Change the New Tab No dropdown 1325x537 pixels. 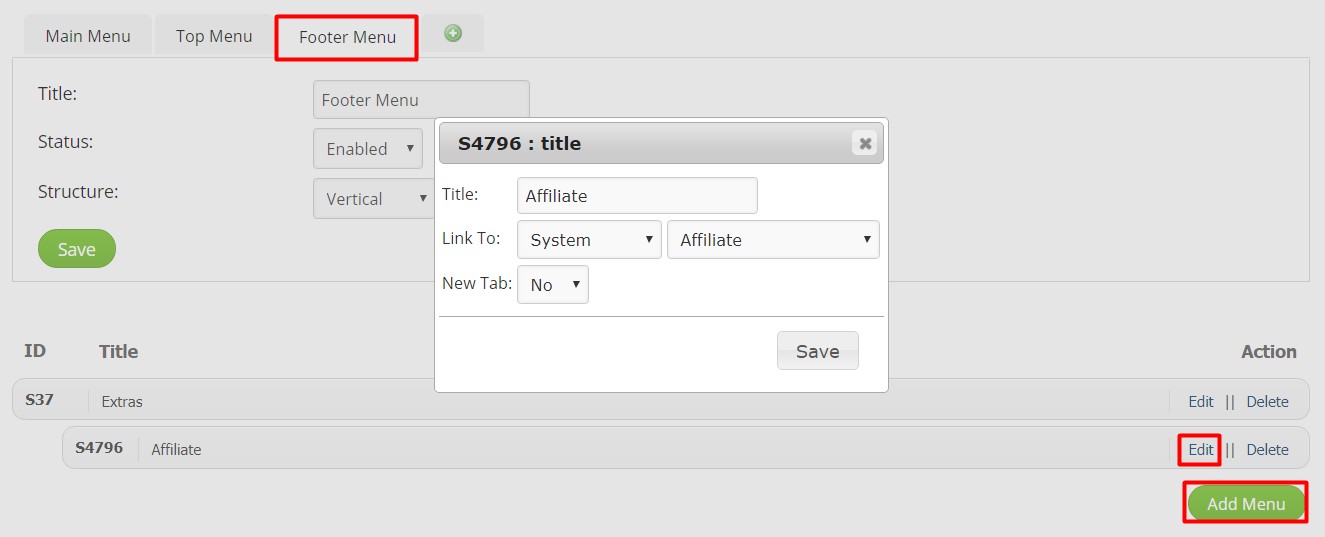pos(553,284)
